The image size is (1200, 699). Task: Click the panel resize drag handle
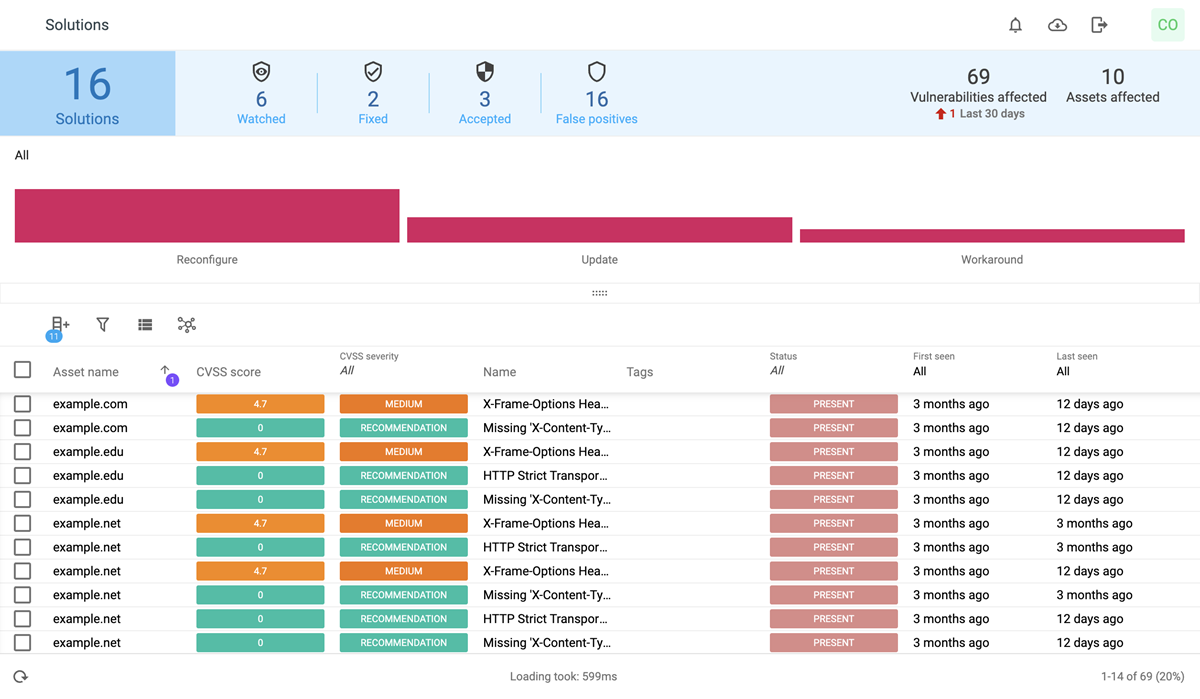pyautogui.click(x=600, y=293)
